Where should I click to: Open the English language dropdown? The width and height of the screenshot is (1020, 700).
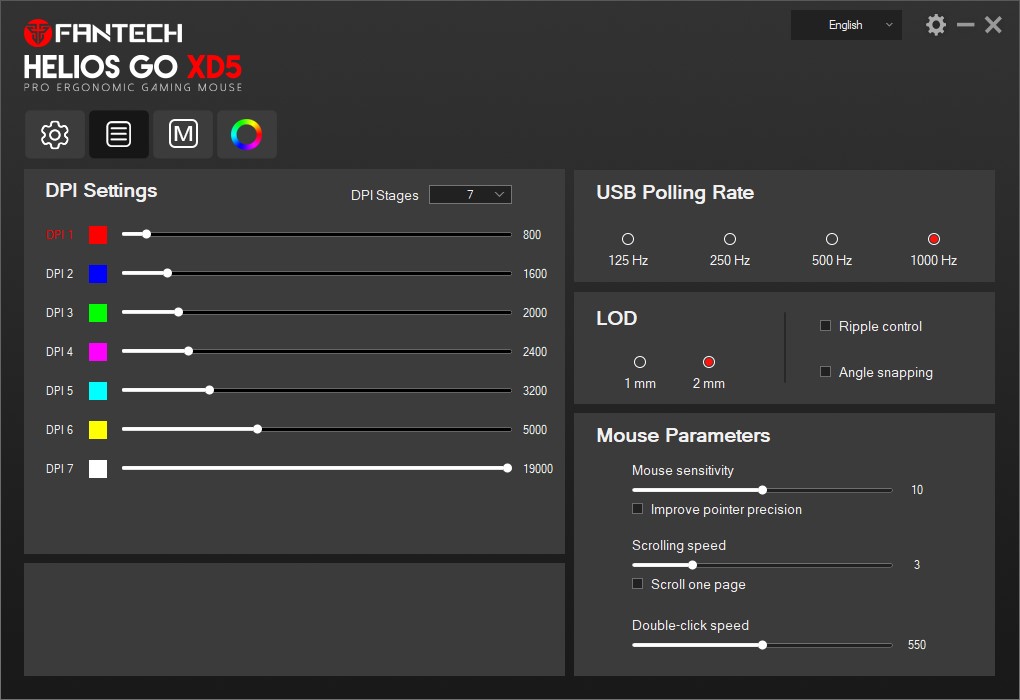tap(846, 24)
